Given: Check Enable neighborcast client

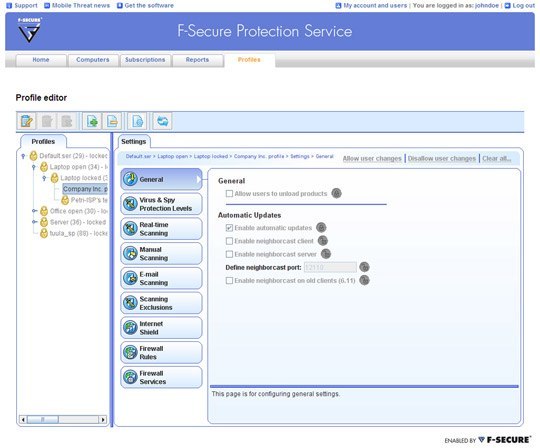Looking at the screenshot, I should pyautogui.click(x=229, y=241).
